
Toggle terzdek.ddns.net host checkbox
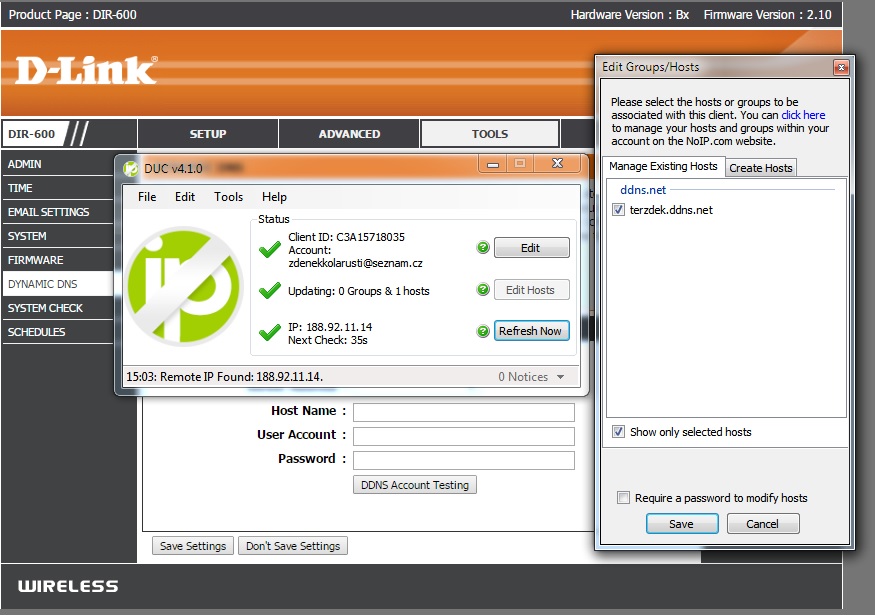(618, 210)
